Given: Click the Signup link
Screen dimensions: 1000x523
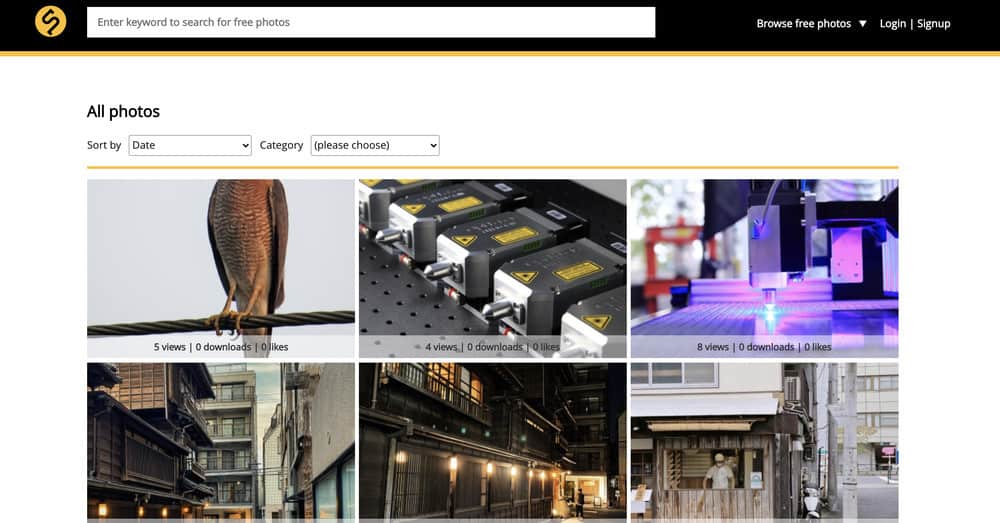Looking at the screenshot, I should 934,24.
